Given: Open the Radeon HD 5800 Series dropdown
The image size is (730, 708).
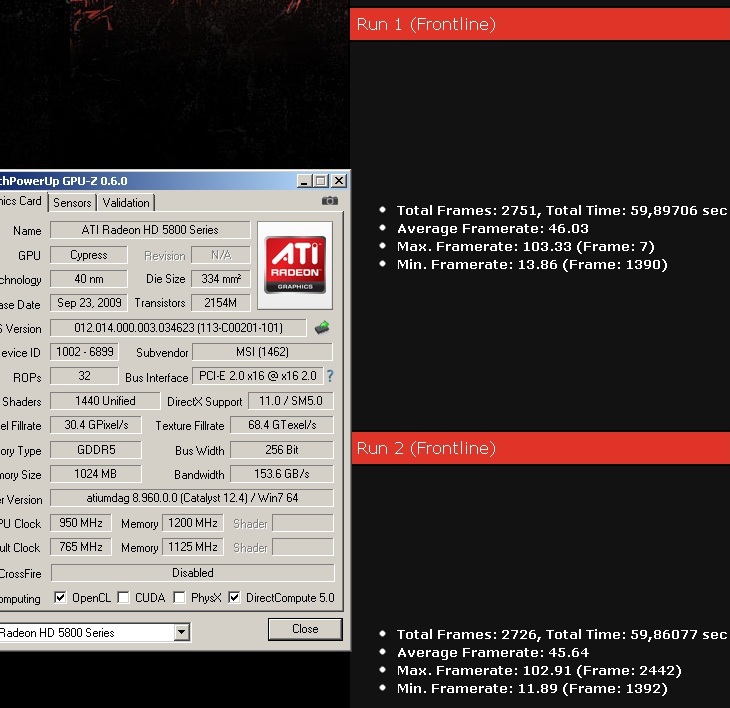Looking at the screenshot, I should [x=181, y=632].
